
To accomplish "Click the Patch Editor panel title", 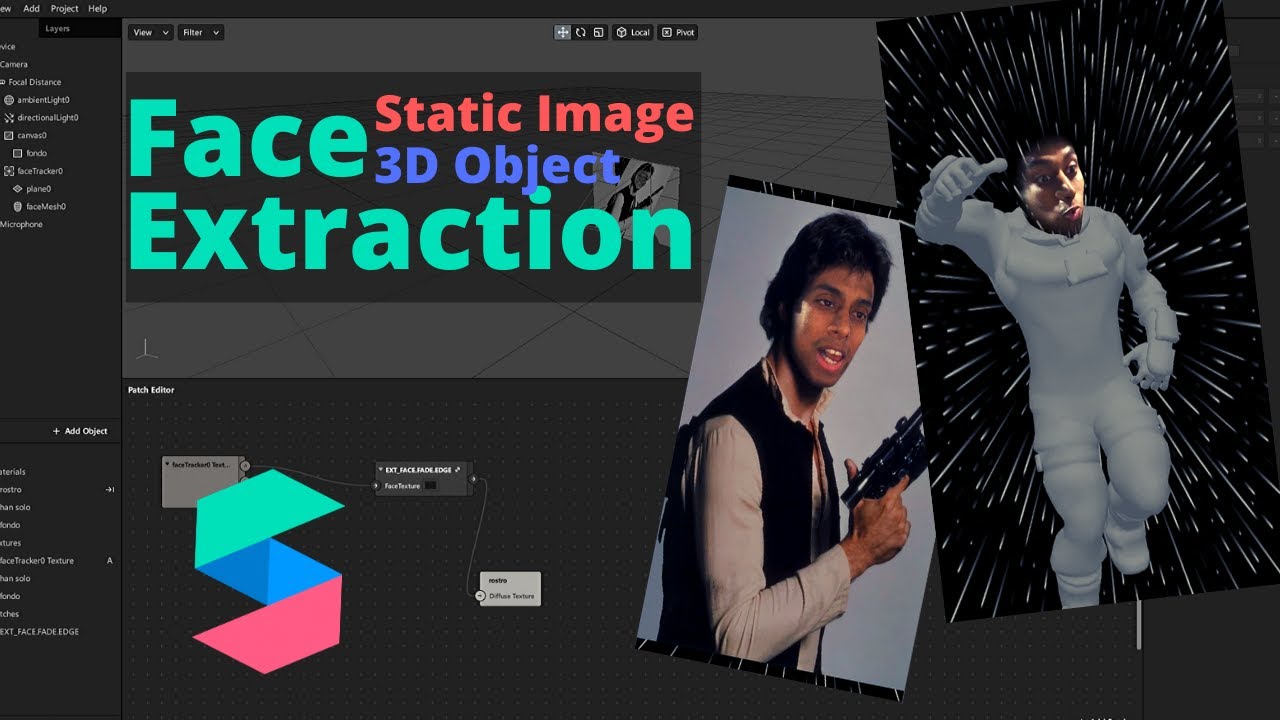I will tap(151, 390).
